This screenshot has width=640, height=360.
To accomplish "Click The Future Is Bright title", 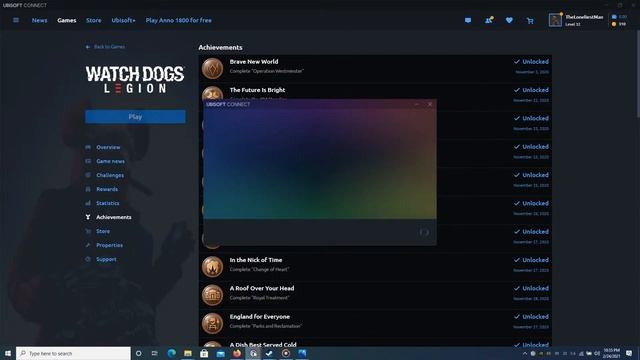I will tap(257, 90).
